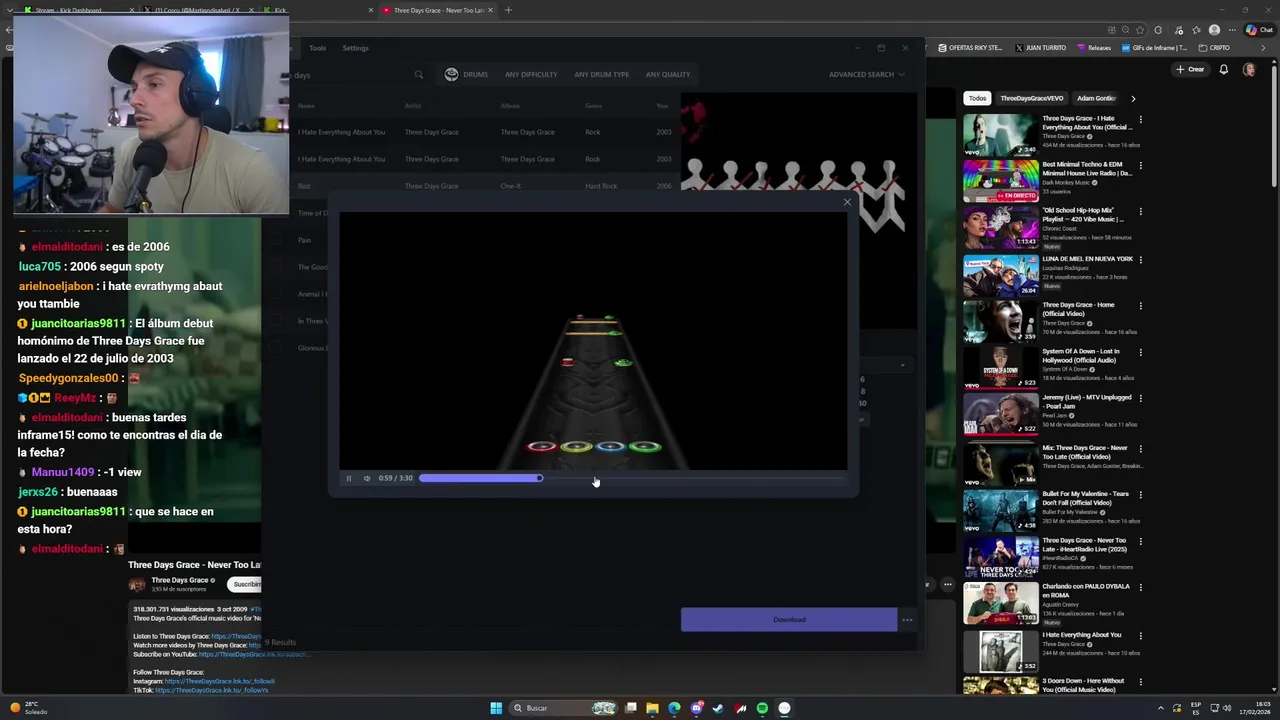Open Microsoft Edge from the taskbar
Screen dimensions: 1280x720
(x=674, y=708)
